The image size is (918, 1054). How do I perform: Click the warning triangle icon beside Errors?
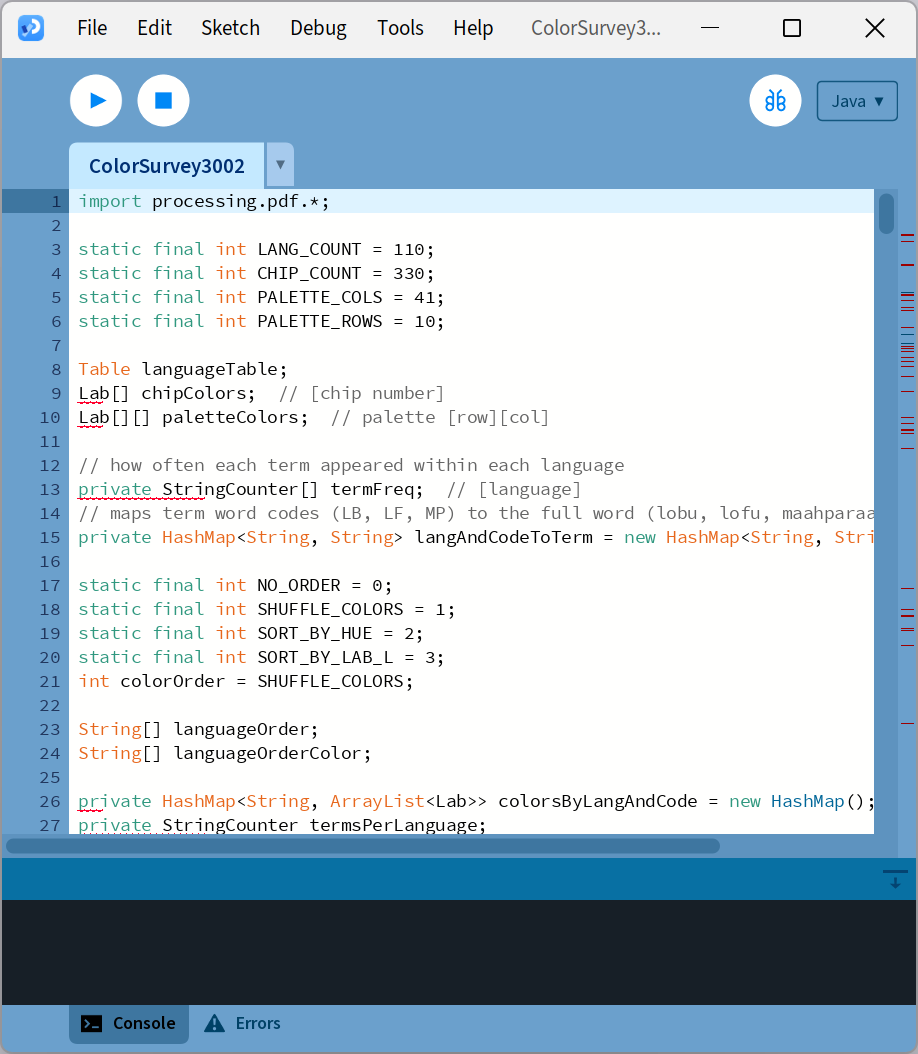214,1023
